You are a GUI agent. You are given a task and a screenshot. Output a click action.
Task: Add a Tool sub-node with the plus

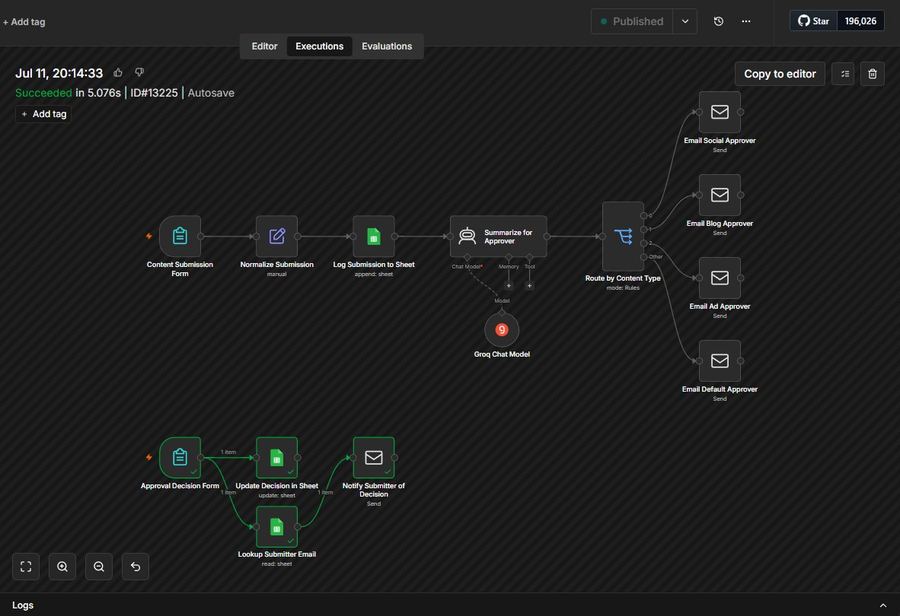click(529, 285)
